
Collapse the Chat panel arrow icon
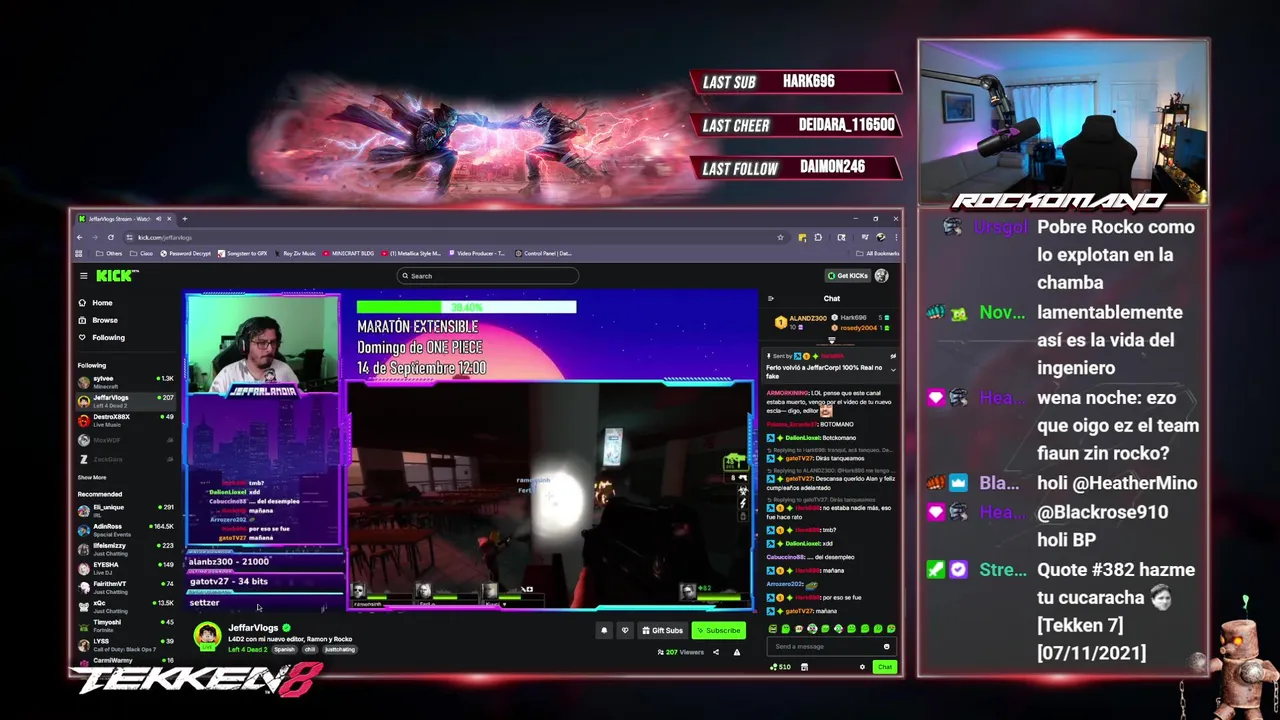coord(770,298)
